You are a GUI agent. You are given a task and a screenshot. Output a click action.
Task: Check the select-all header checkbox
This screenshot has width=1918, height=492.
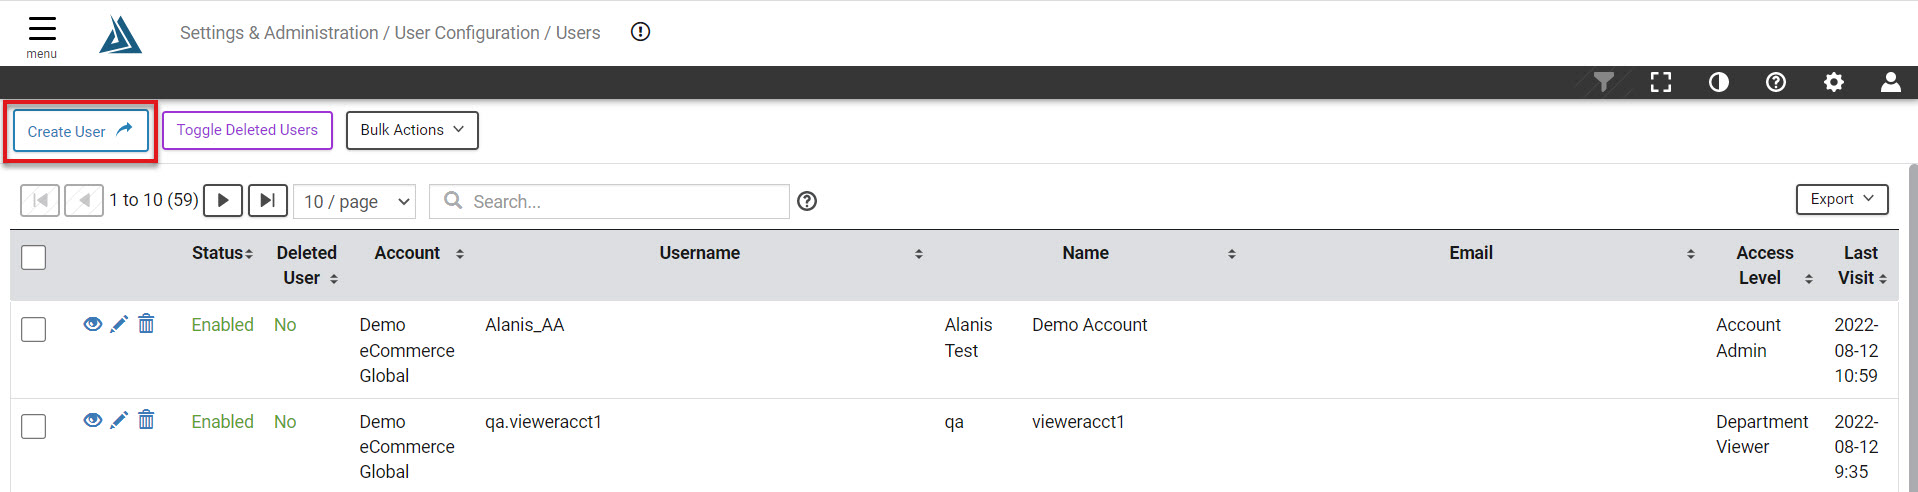pyautogui.click(x=34, y=257)
